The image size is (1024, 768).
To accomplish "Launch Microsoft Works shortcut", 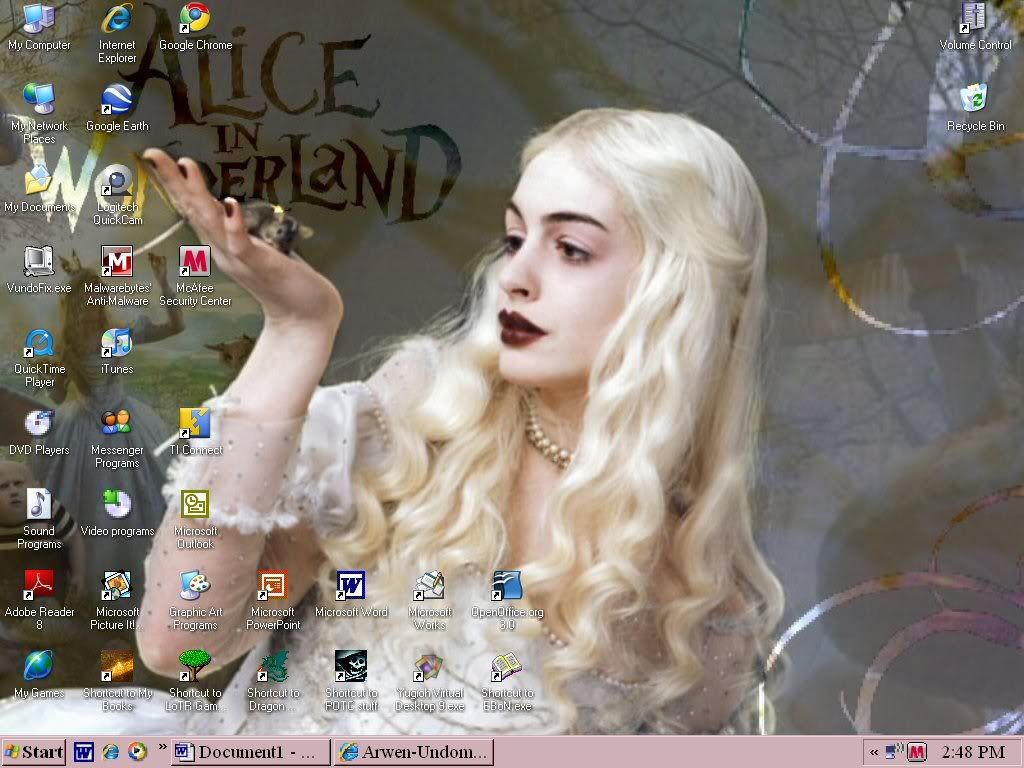I will [x=430, y=601].
